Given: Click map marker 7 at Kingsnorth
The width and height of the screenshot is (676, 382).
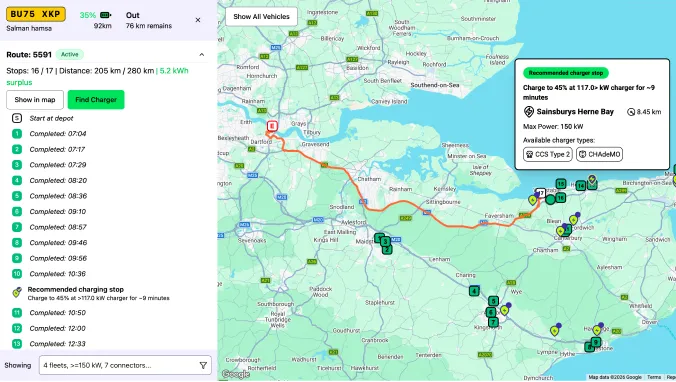Looking at the screenshot, I should tap(493, 322).
